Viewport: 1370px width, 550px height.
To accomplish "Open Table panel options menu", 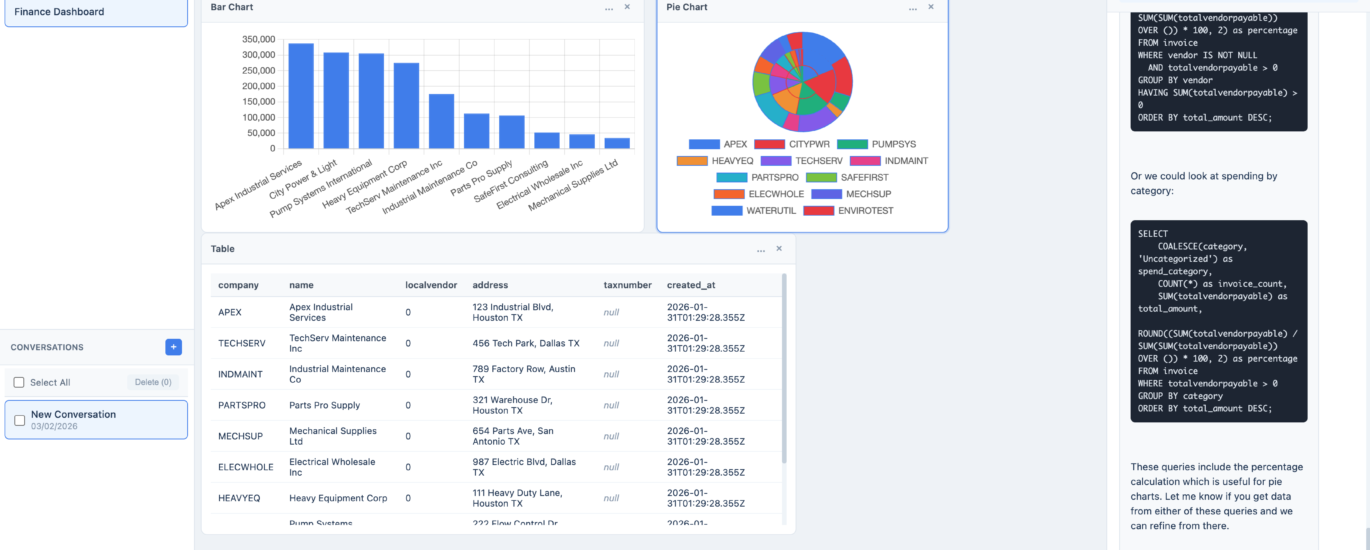I will 761,249.
